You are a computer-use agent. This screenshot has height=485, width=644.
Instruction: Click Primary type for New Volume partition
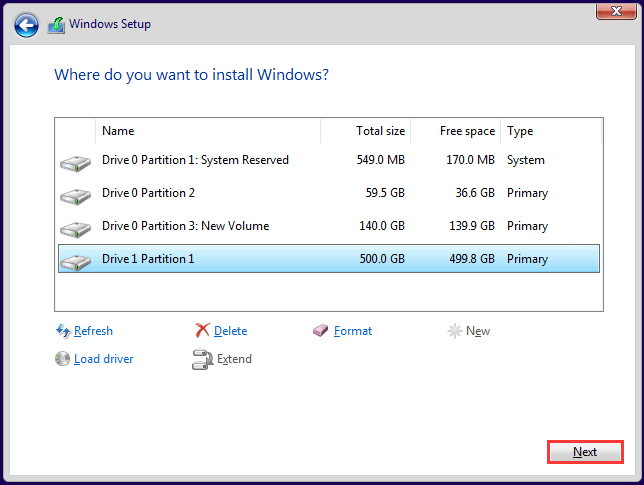[x=527, y=226]
